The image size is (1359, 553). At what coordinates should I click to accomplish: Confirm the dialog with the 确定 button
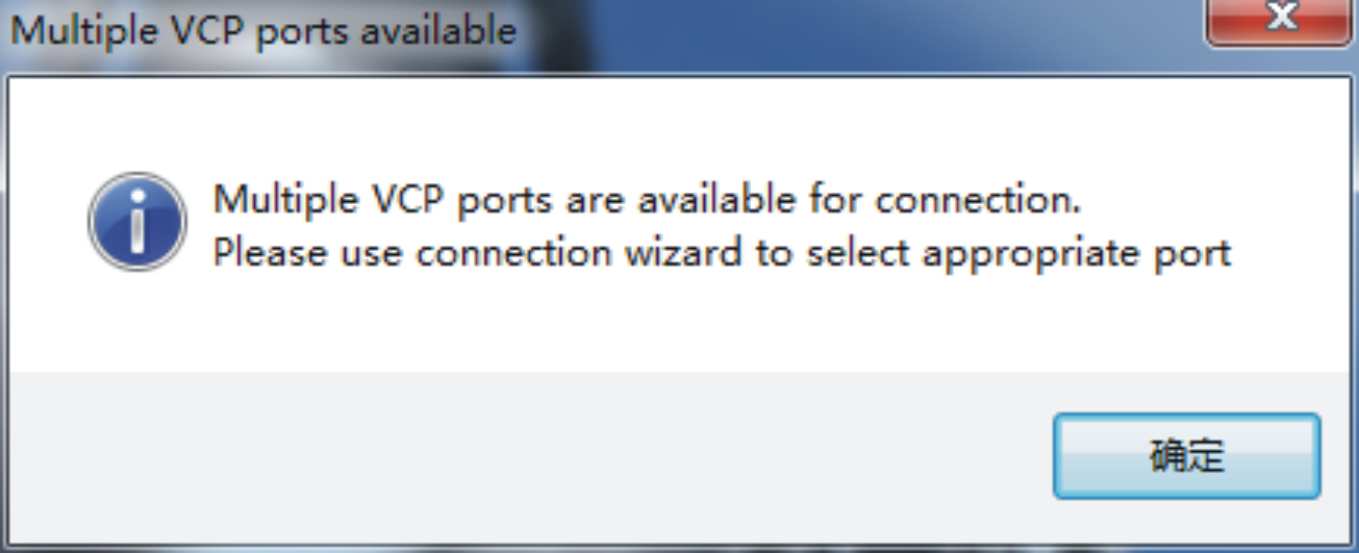point(1187,456)
